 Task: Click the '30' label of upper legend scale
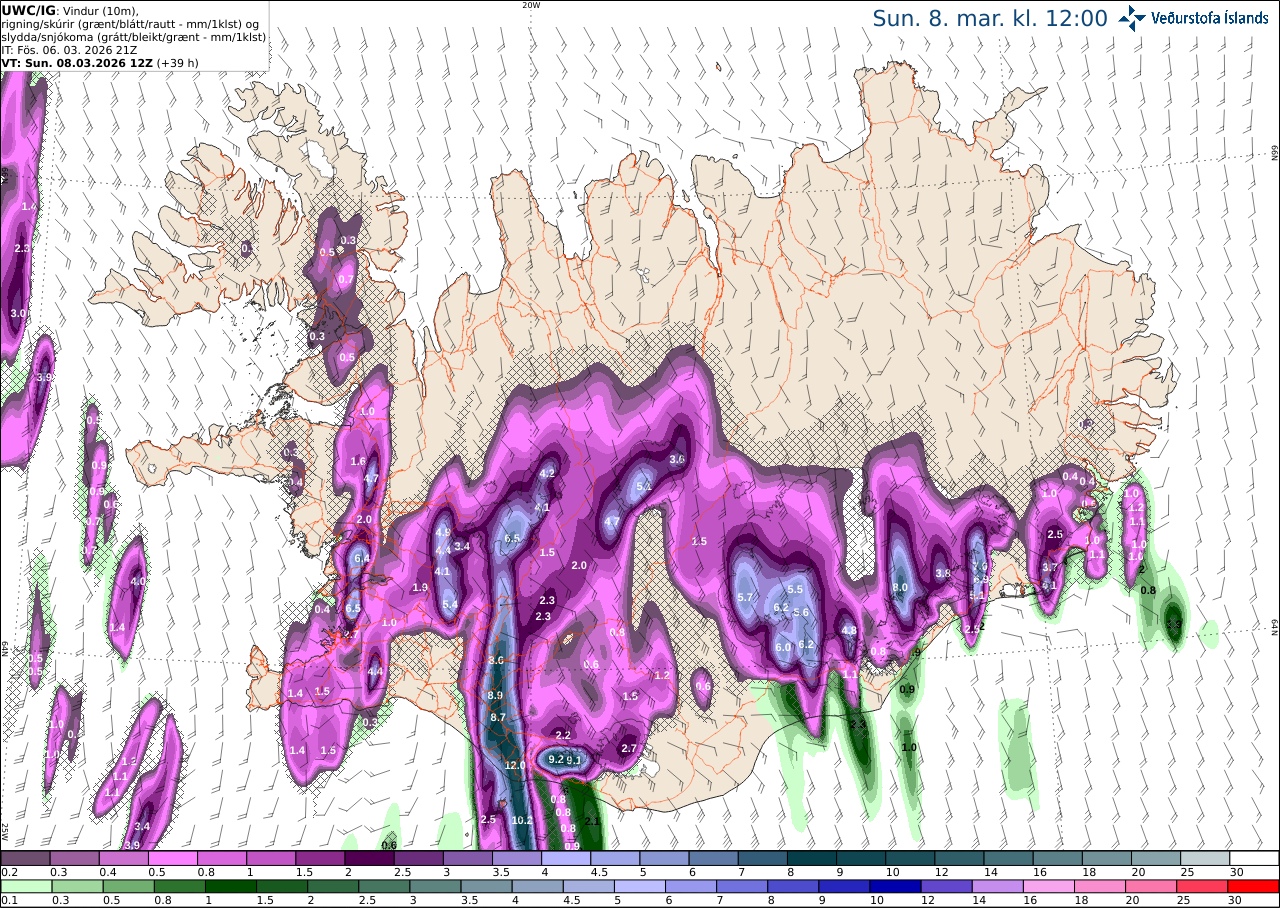coord(1236,872)
